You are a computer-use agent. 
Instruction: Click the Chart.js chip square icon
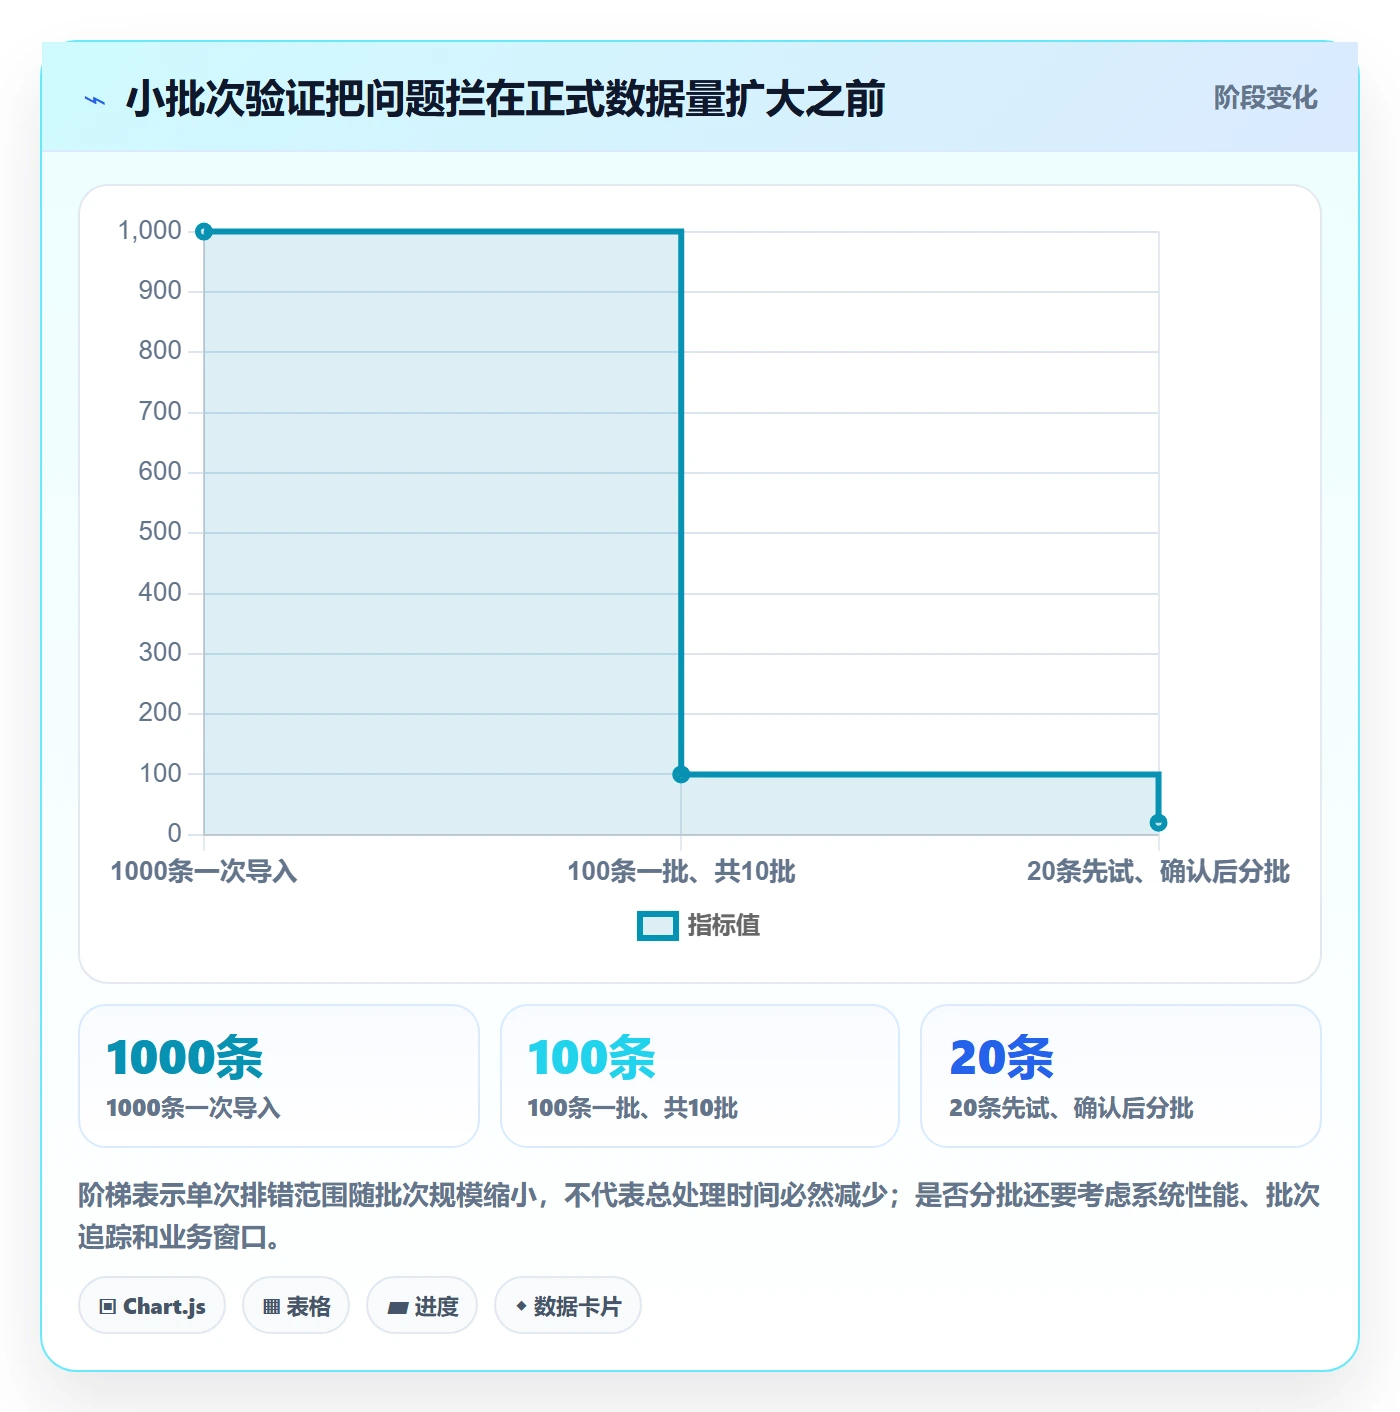[x=108, y=1307]
